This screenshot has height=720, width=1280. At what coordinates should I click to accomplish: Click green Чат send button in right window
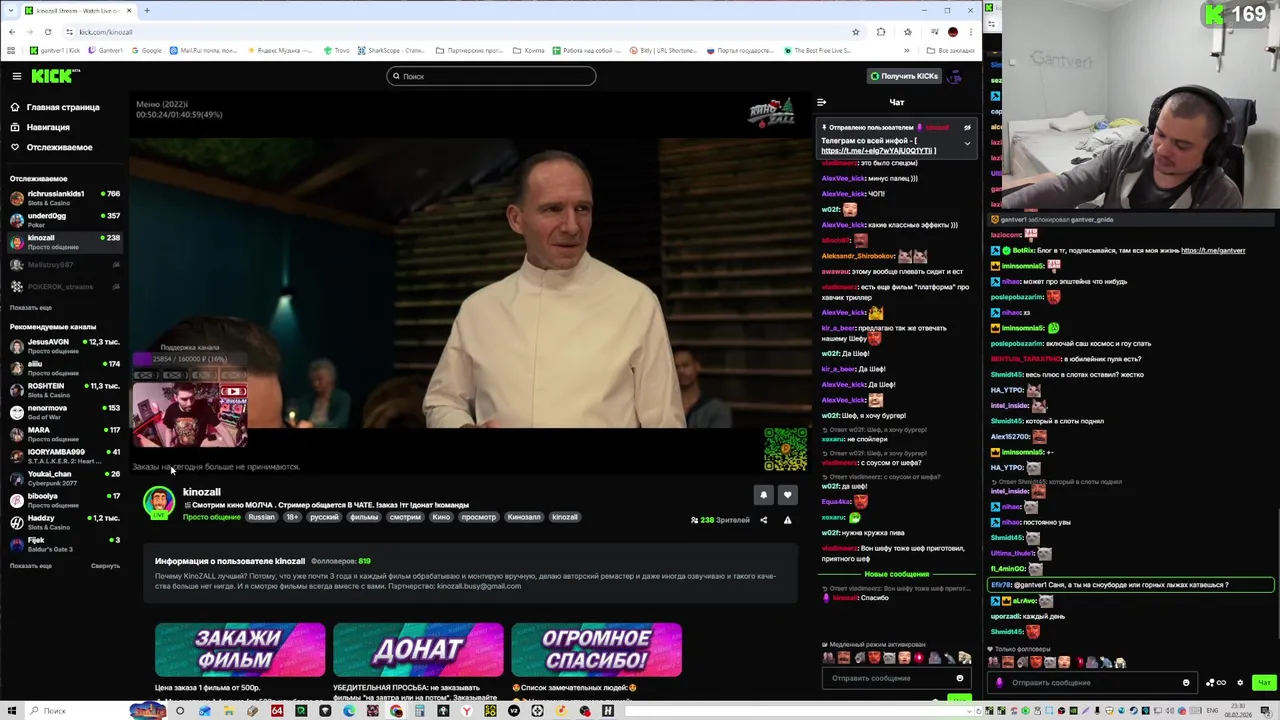(x=1264, y=683)
